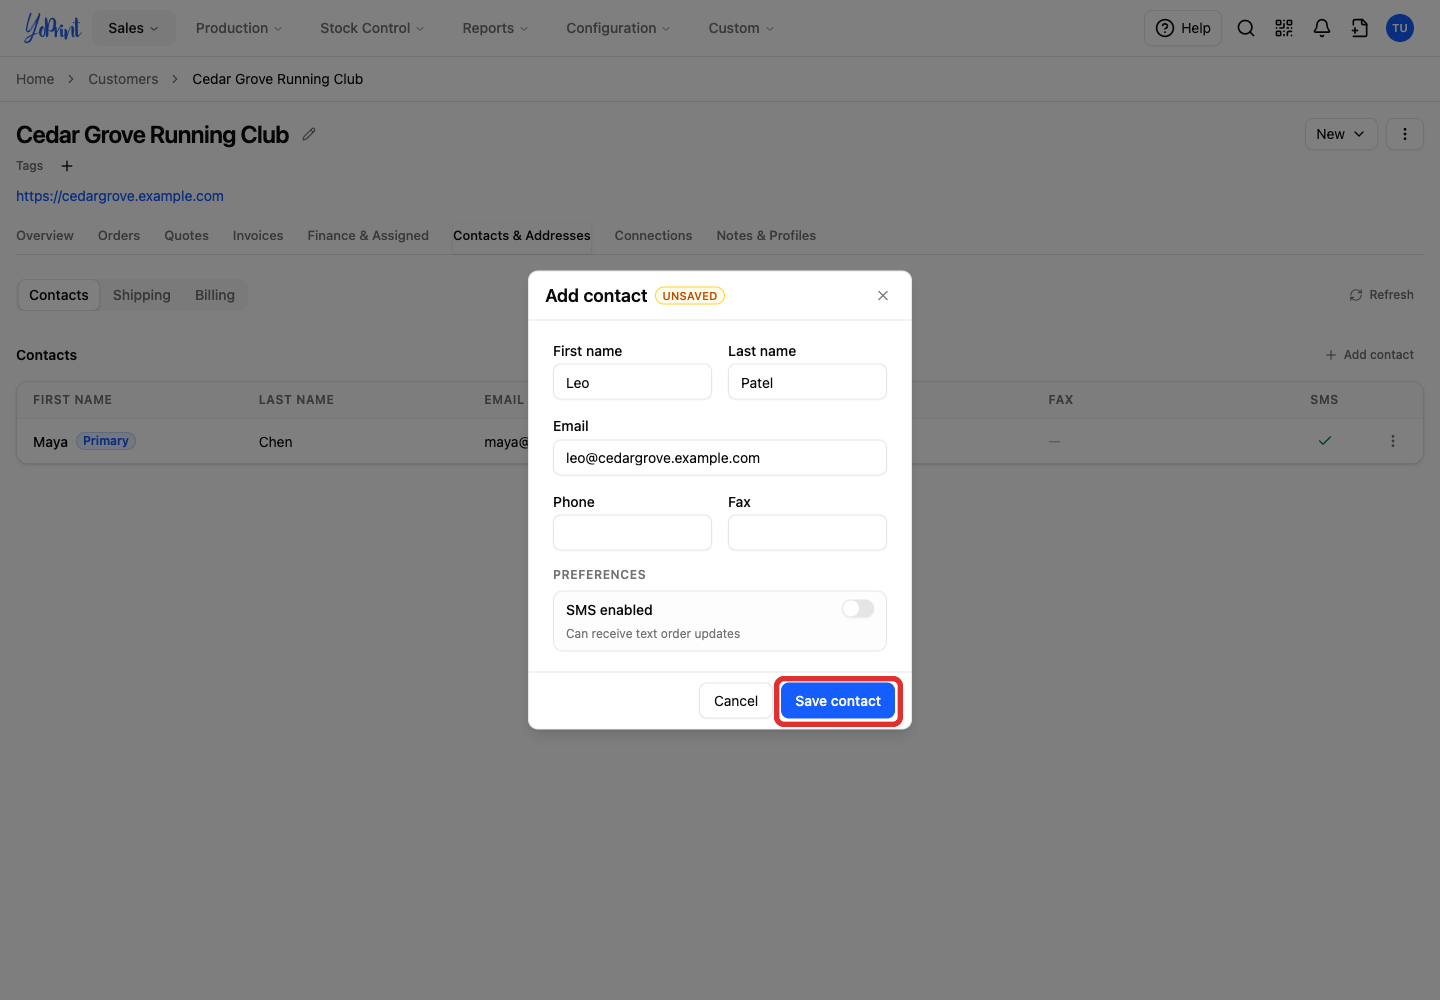Toggle the SMS enabled switch

858,609
